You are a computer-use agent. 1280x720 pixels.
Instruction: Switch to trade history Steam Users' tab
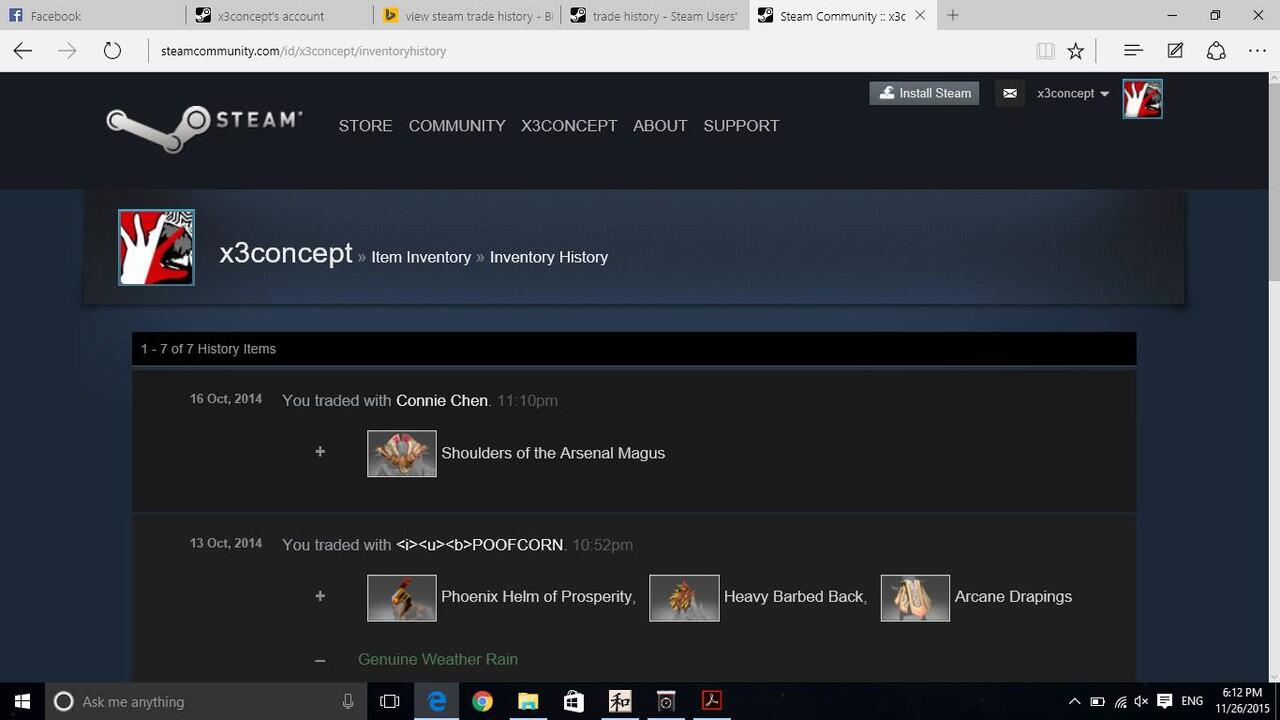pyautogui.click(x=655, y=16)
